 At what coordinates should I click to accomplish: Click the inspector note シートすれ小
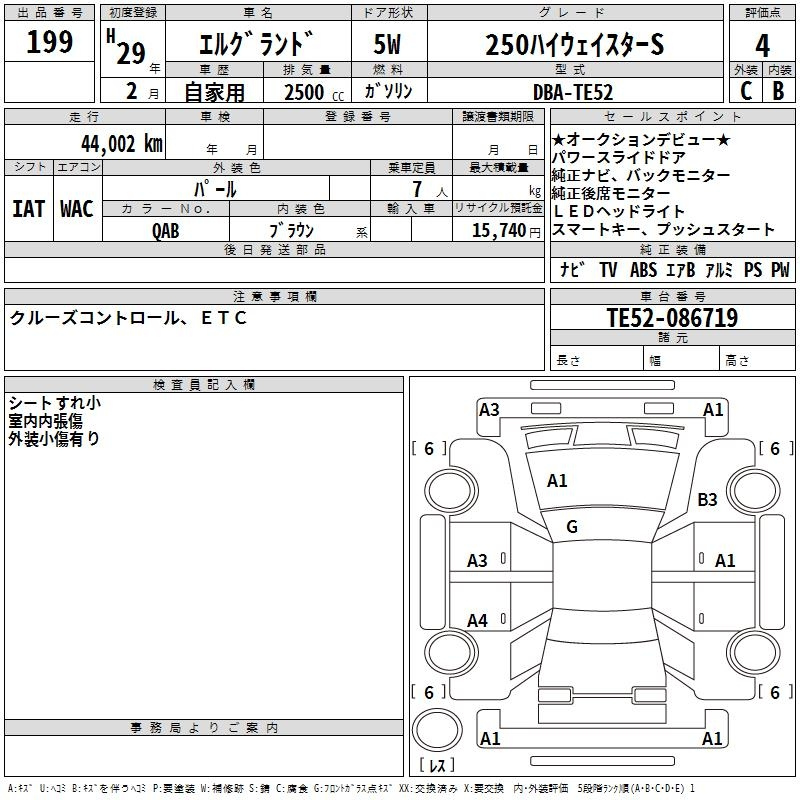[x=55, y=403]
